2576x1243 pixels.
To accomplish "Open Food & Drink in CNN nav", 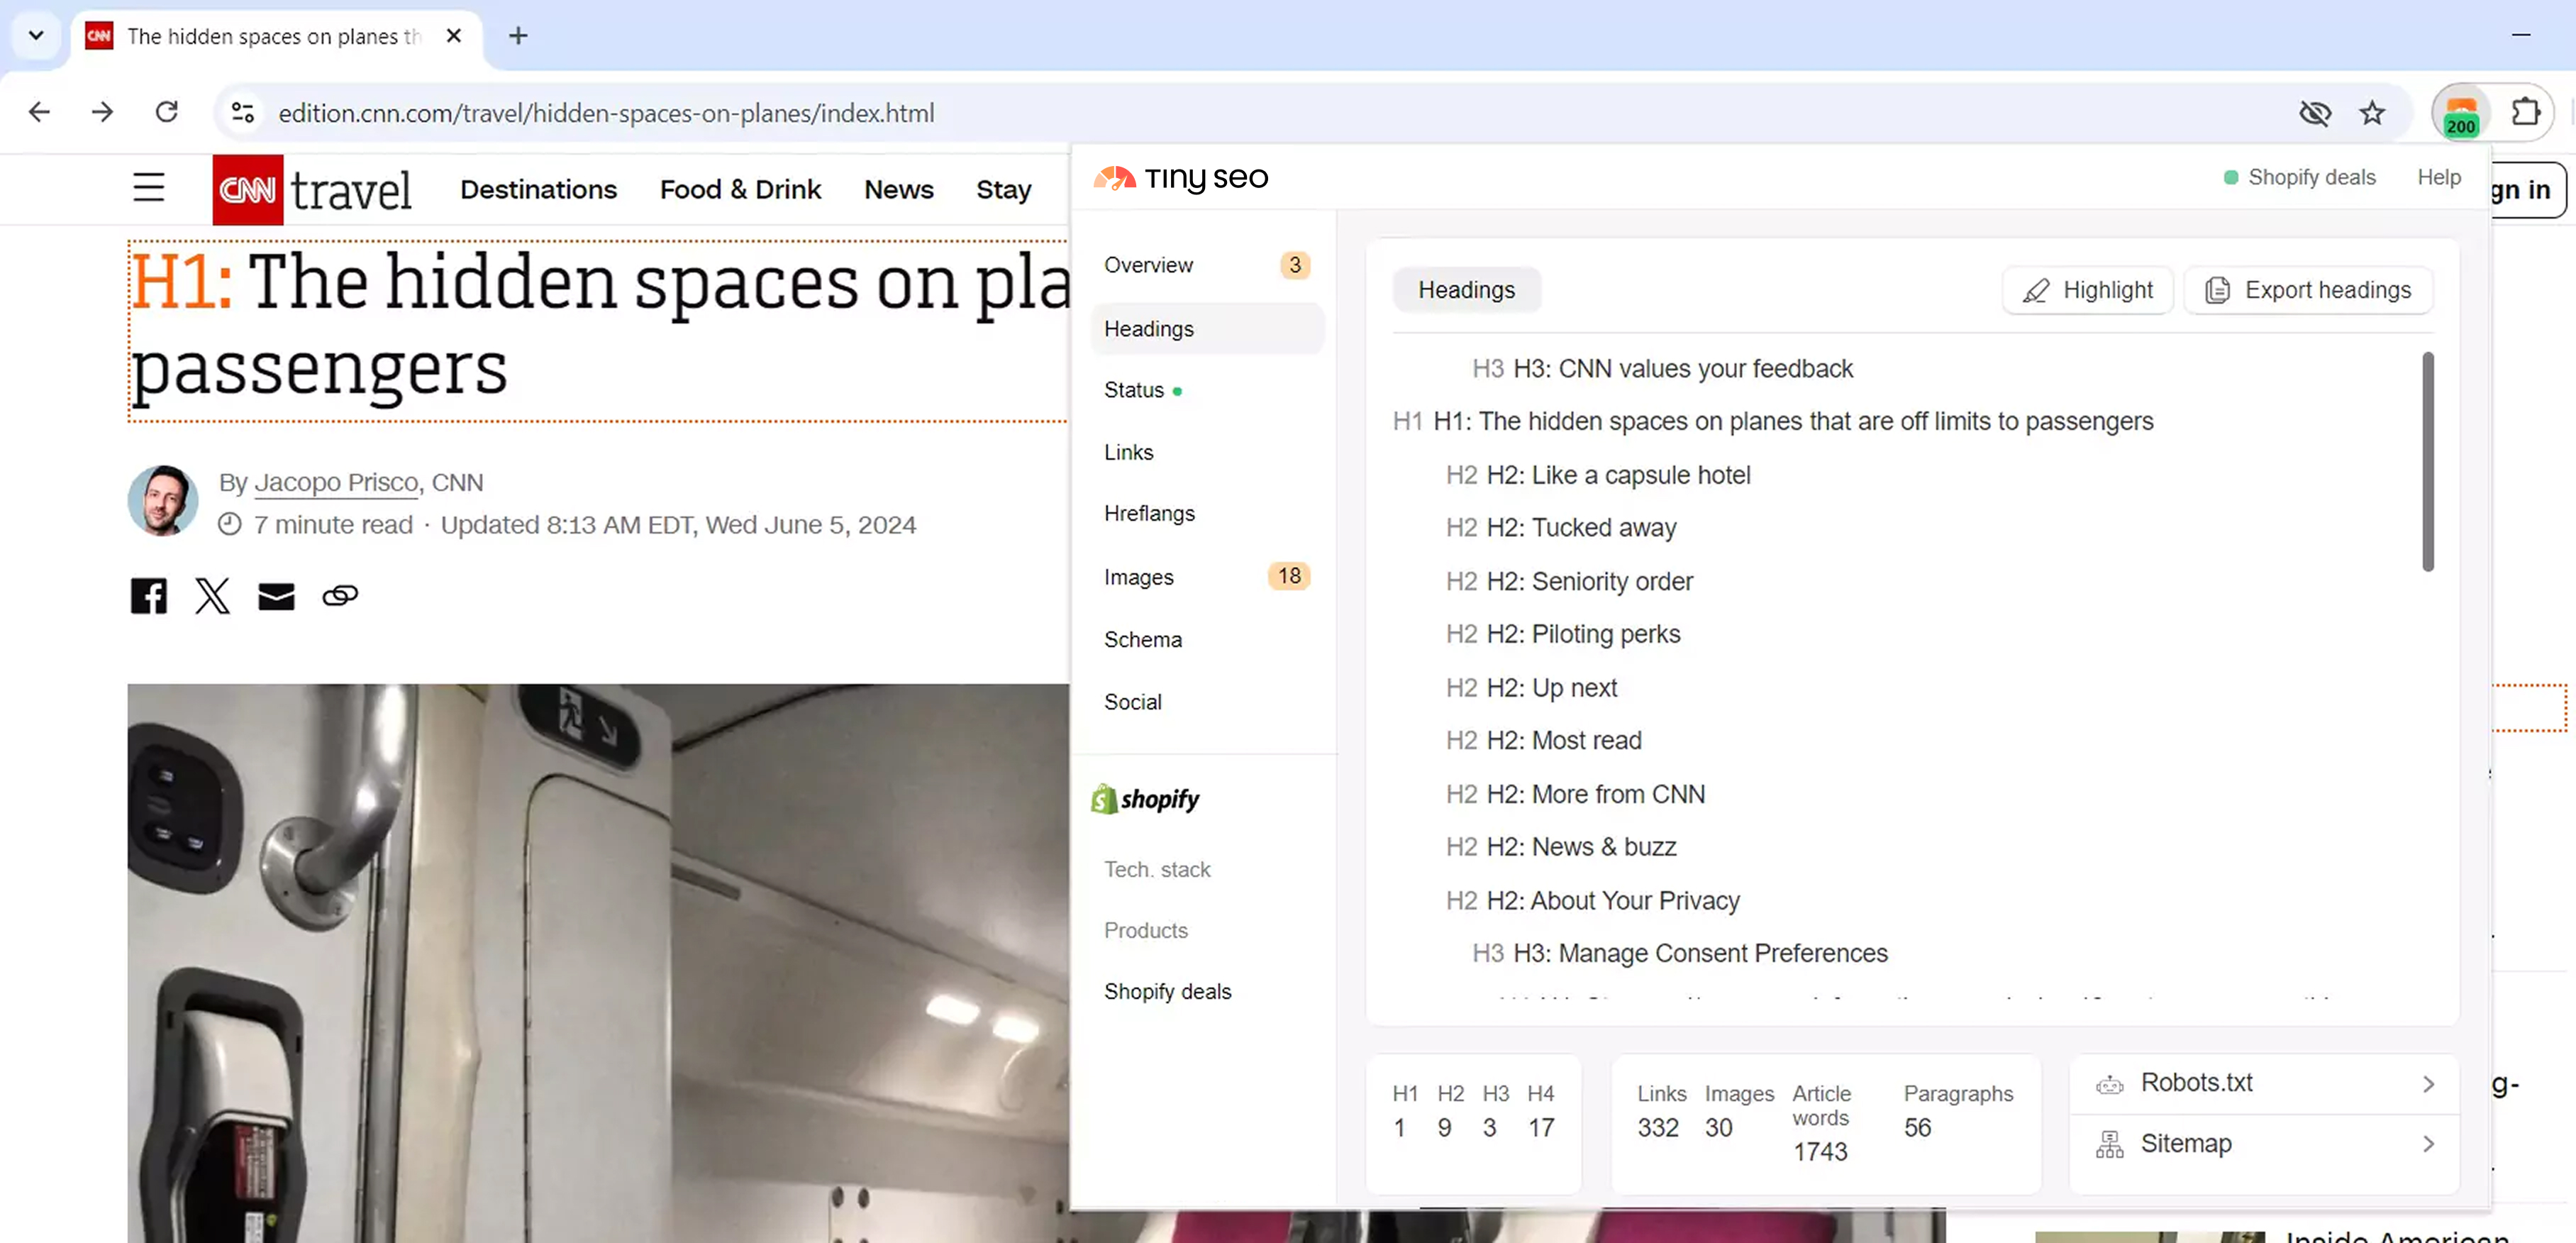I will coord(740,189).
